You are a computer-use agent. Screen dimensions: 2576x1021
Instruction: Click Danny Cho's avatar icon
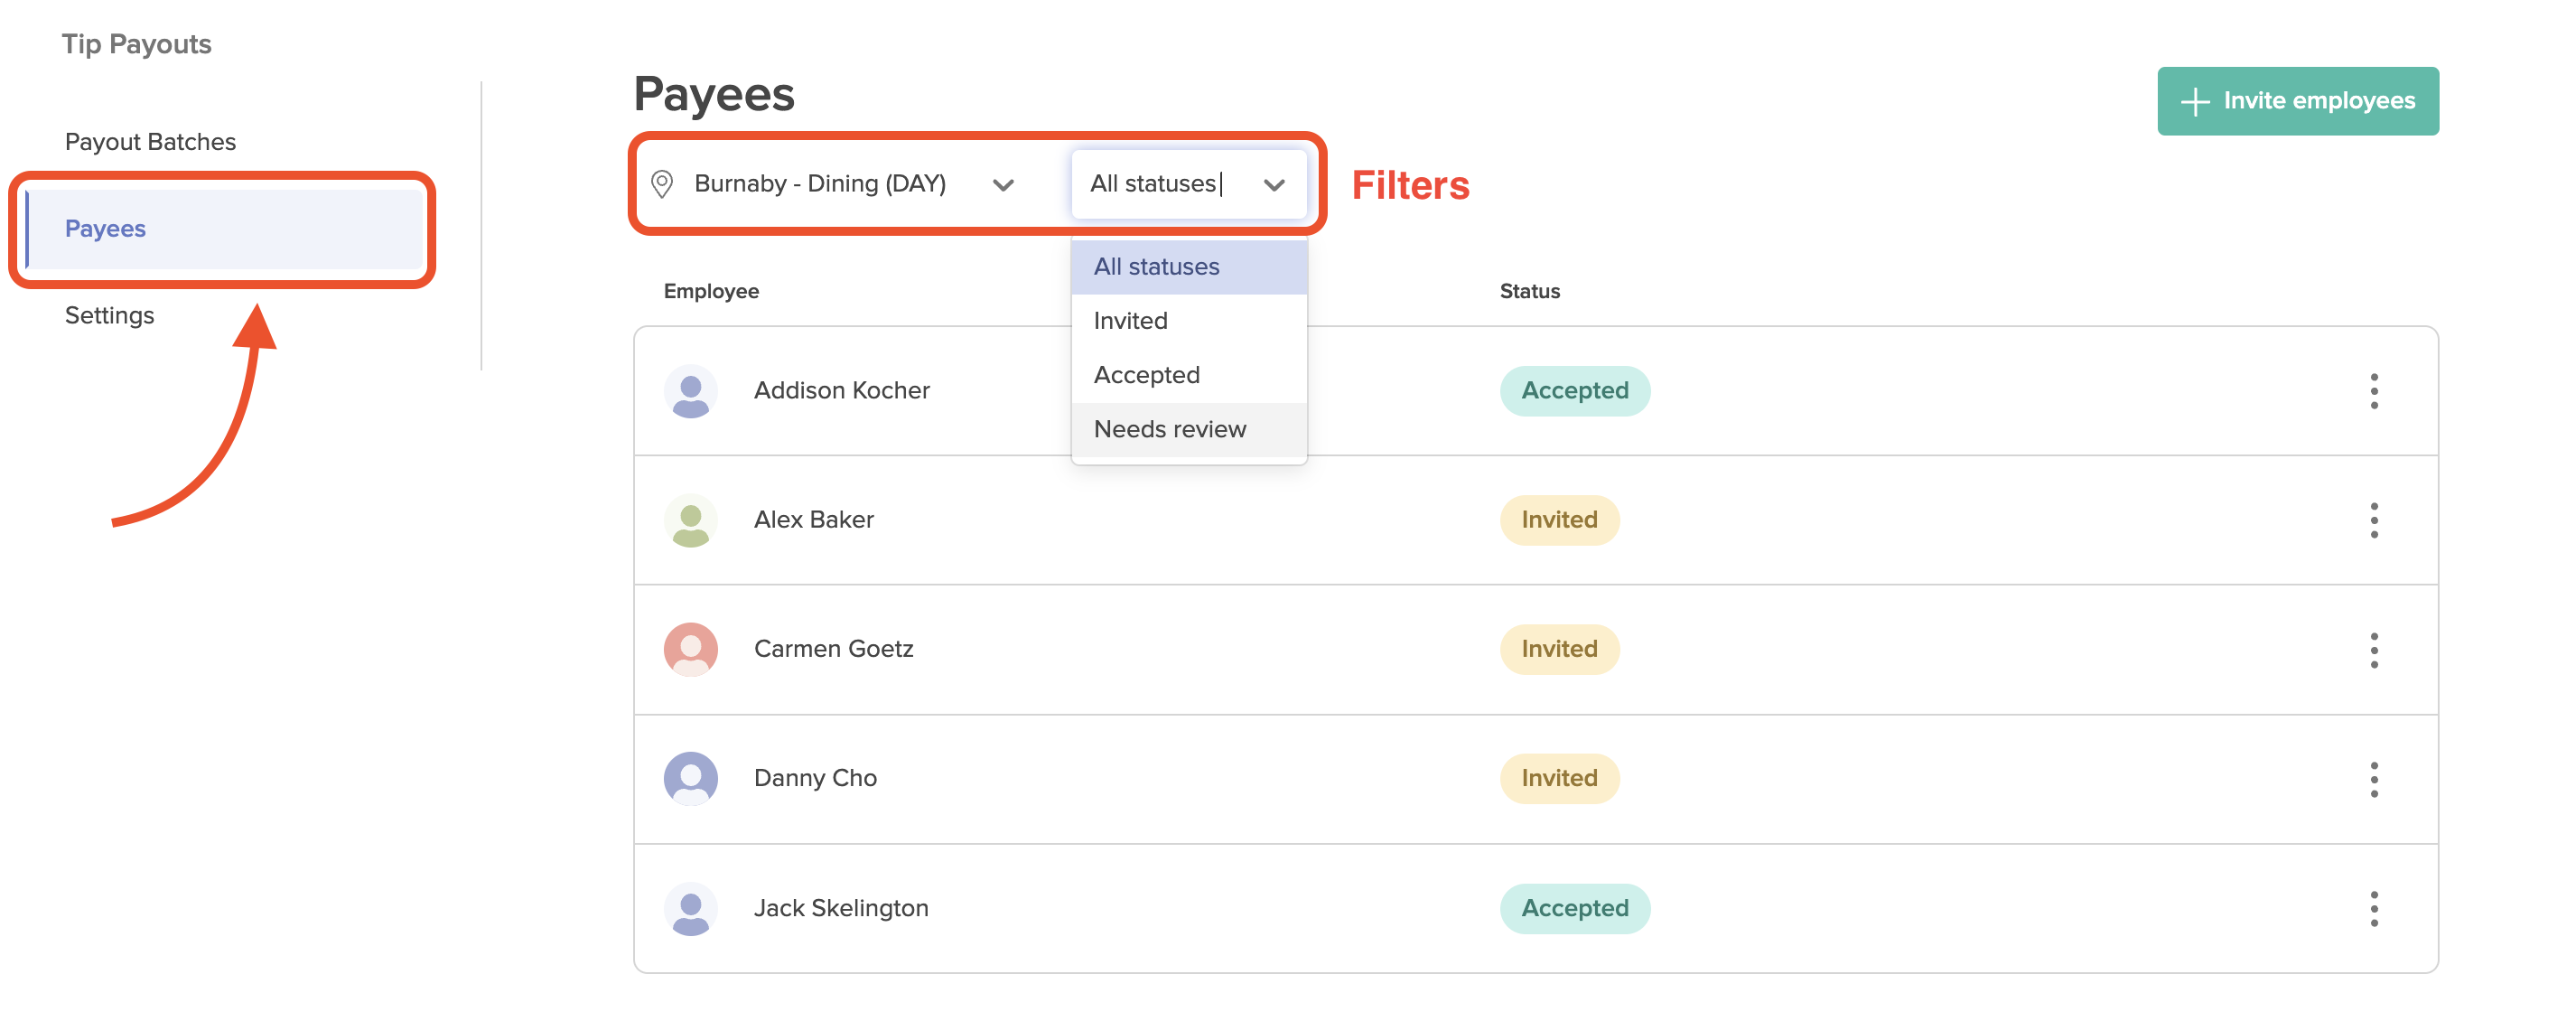690,778
